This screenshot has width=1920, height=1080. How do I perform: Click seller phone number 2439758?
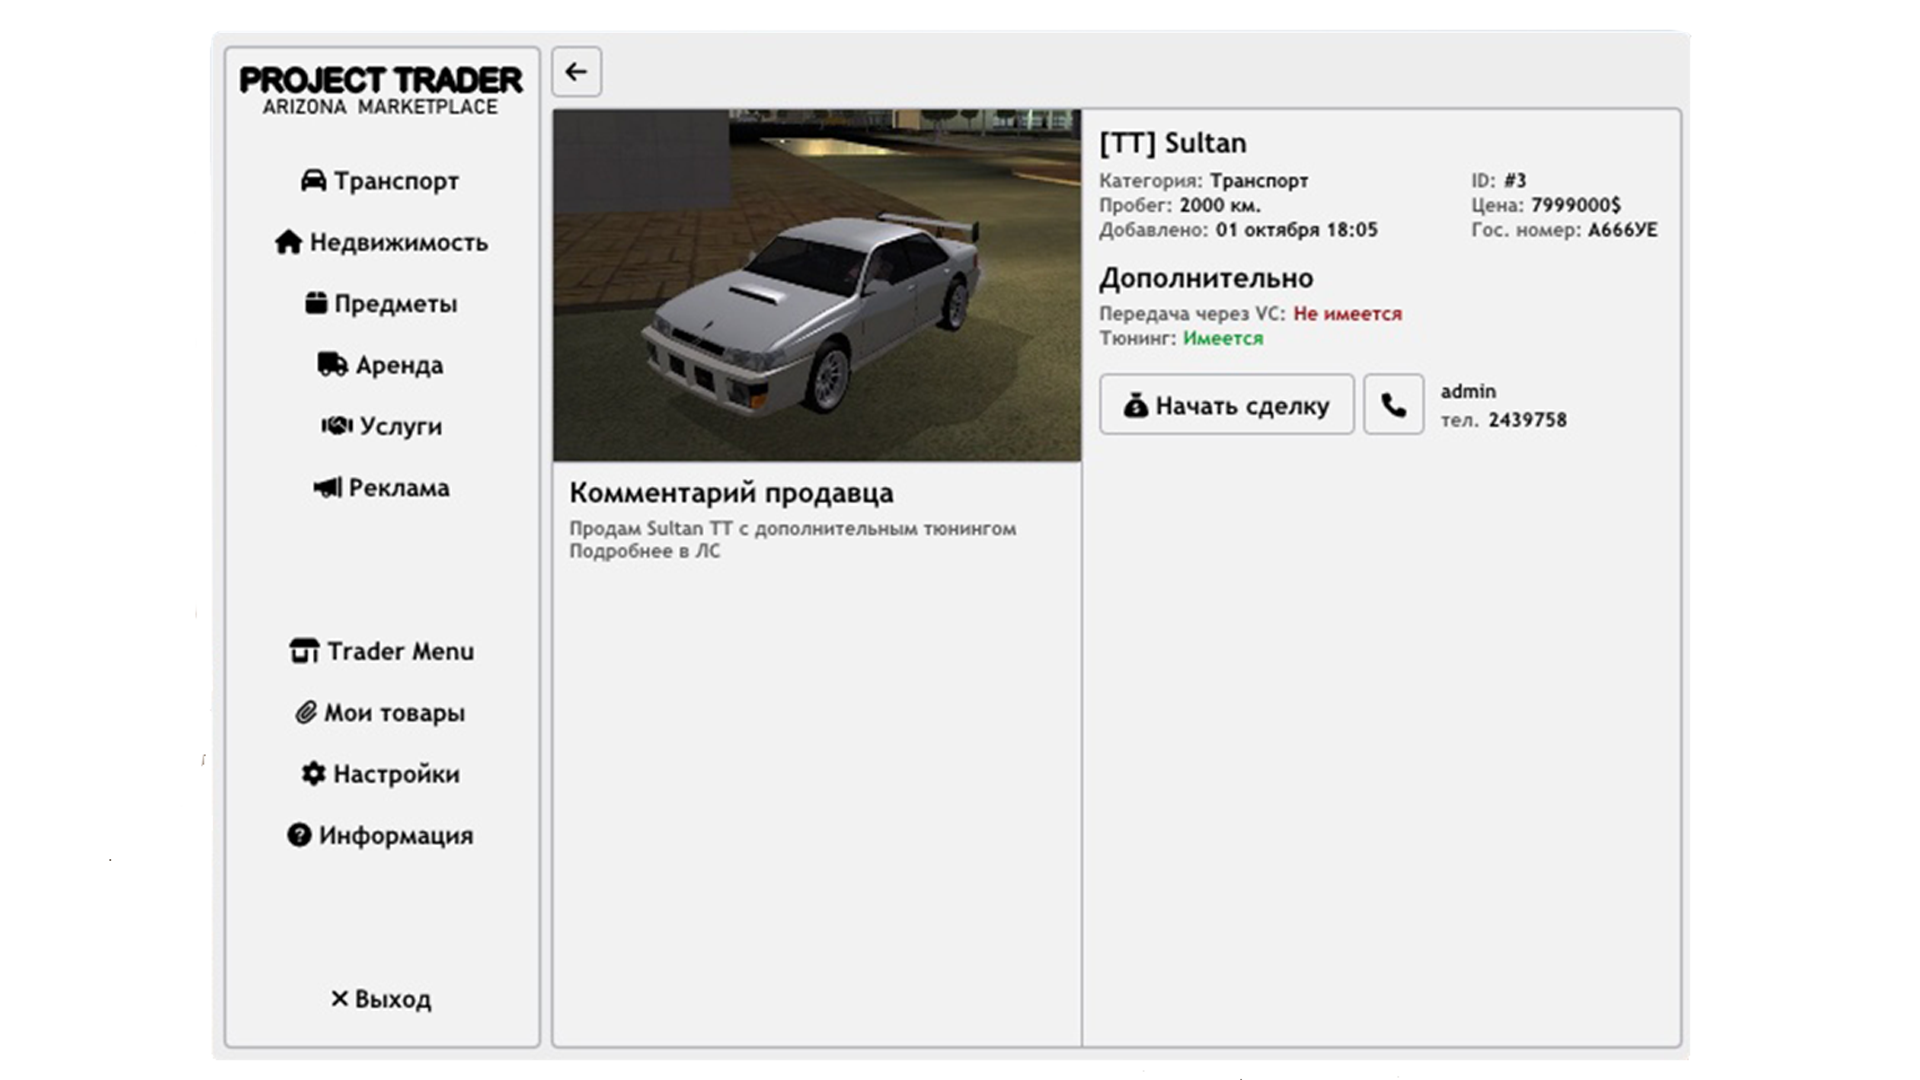click(1527, 420)
